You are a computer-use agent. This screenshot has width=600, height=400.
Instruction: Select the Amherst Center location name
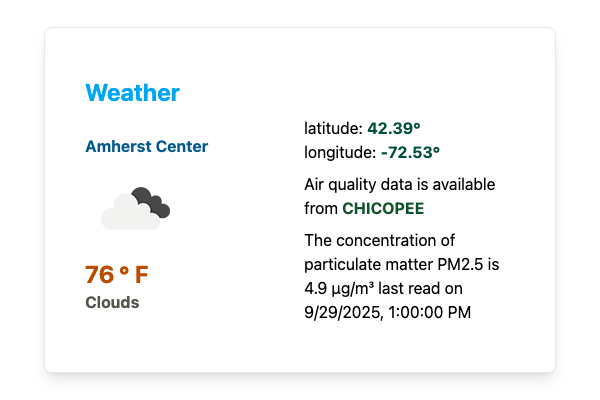click(147, 146)
